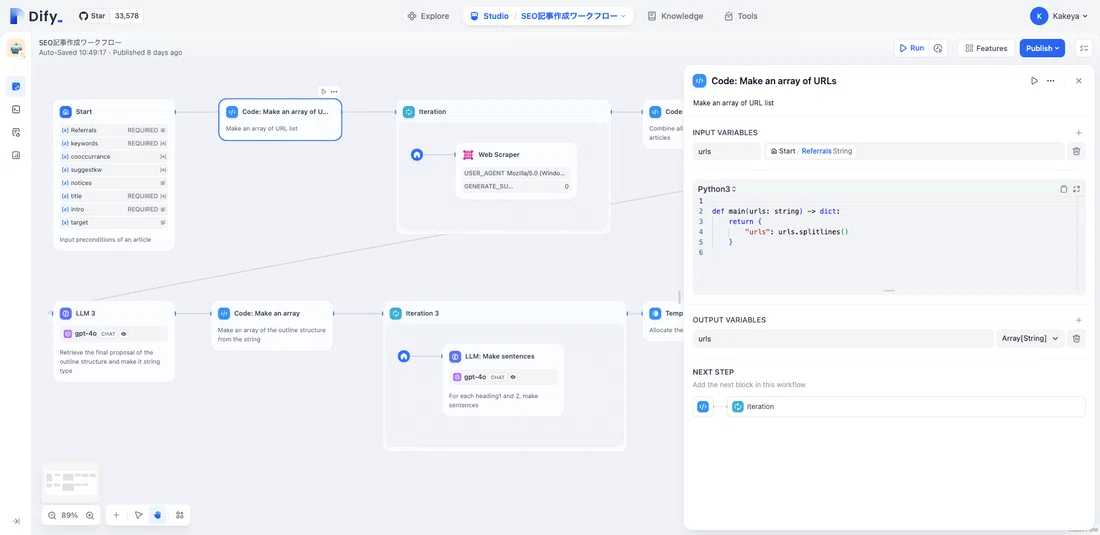Open the Python3 language selector
The image size is (1100, 535).
[x=716, y=189]
